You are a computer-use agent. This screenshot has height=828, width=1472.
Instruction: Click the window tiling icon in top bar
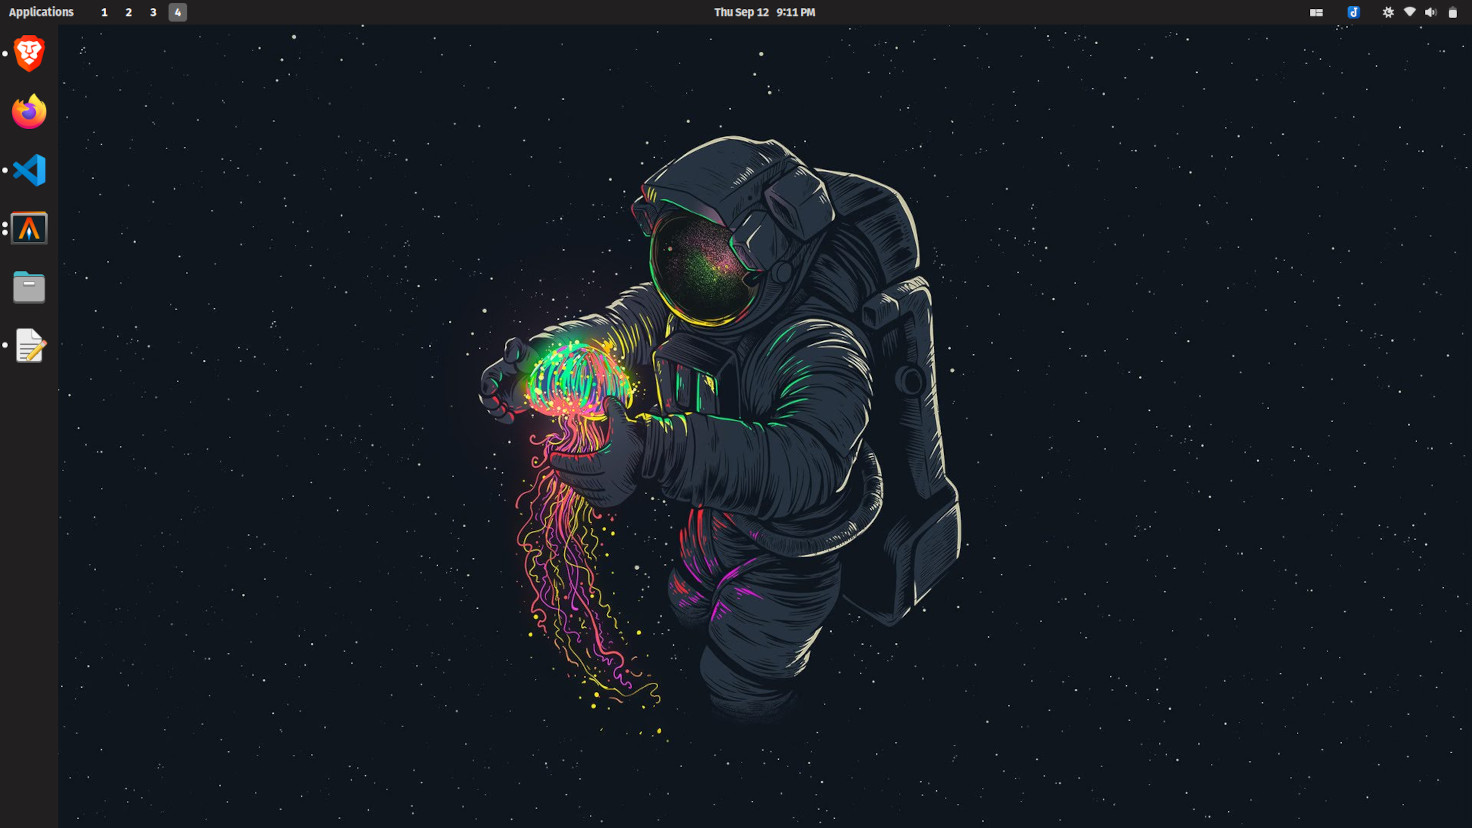point(1316,12)
